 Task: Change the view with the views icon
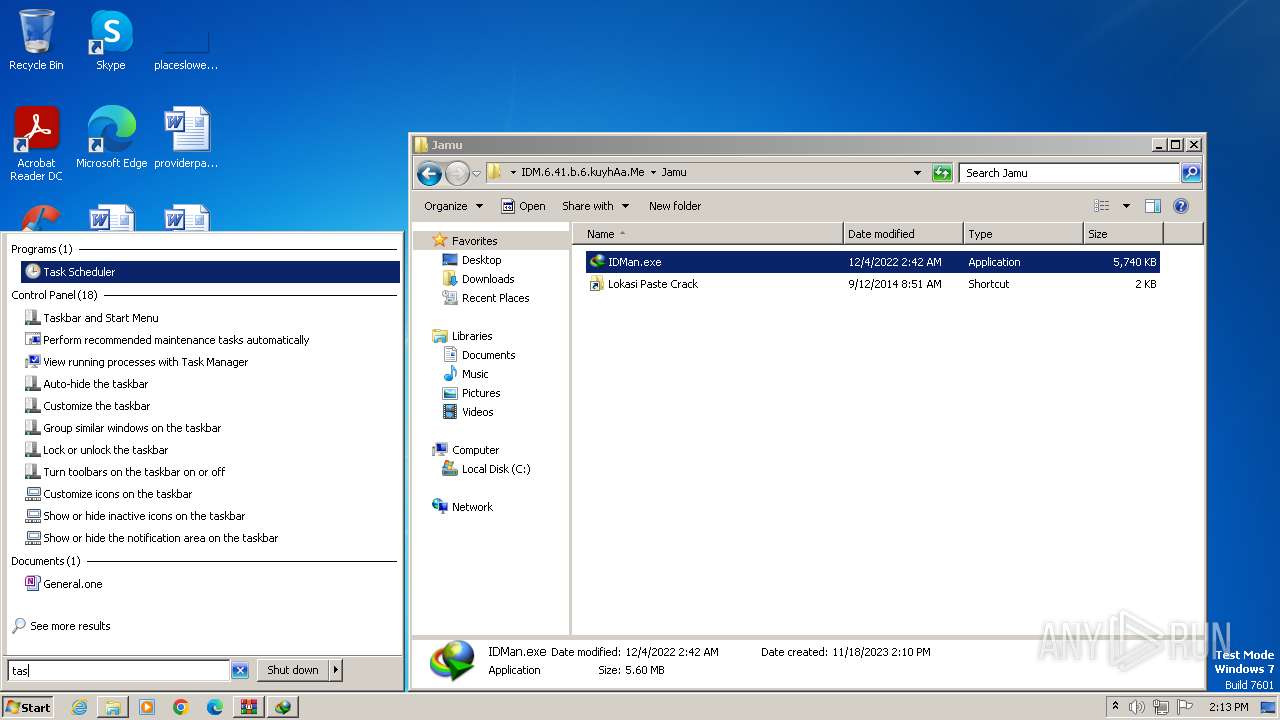click(1102, 206)
